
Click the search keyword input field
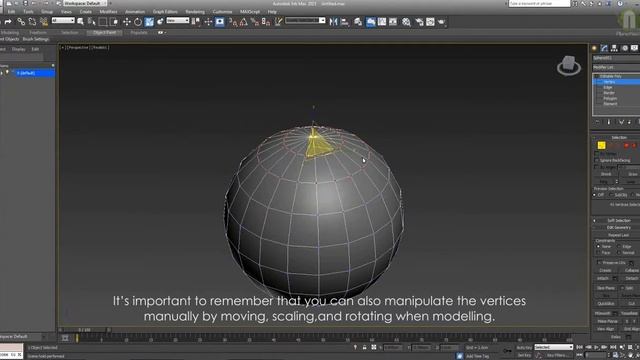[x=539, y=3]
